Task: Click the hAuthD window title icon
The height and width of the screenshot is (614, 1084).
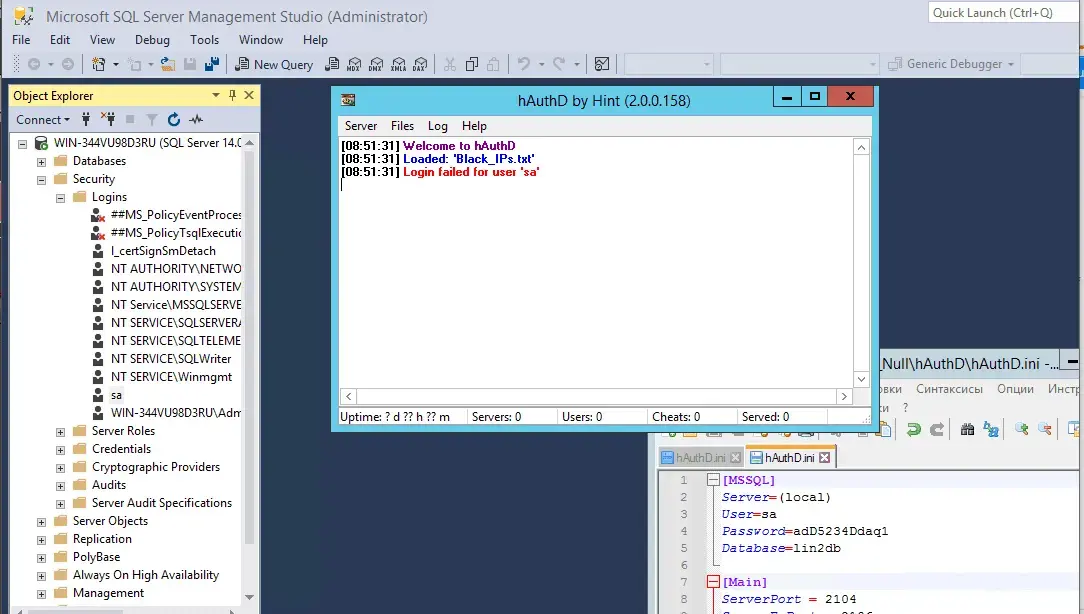Action: [x=348, y=100]
